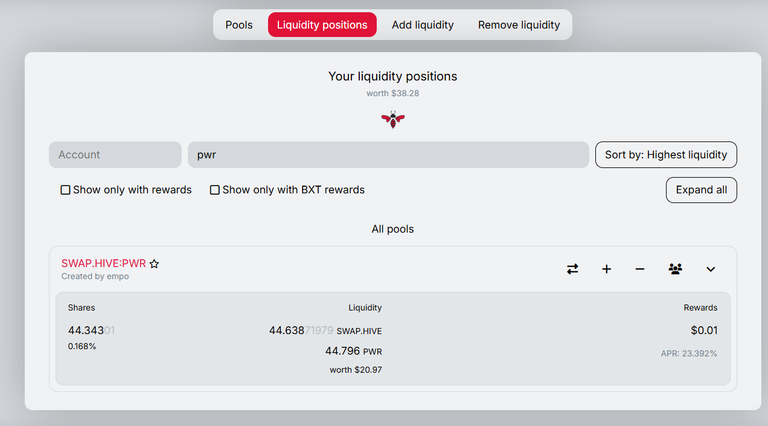Click the plus icon to add liquidity
Screen dimensions: 768x426
coord(606,269)
